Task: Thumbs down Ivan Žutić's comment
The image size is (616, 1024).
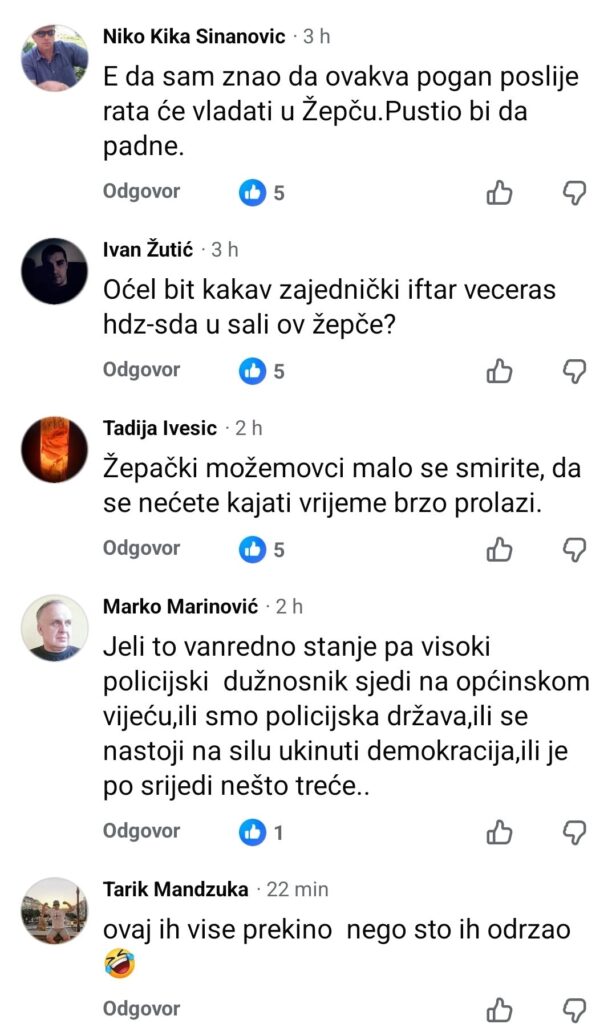Action: point(575,371)
